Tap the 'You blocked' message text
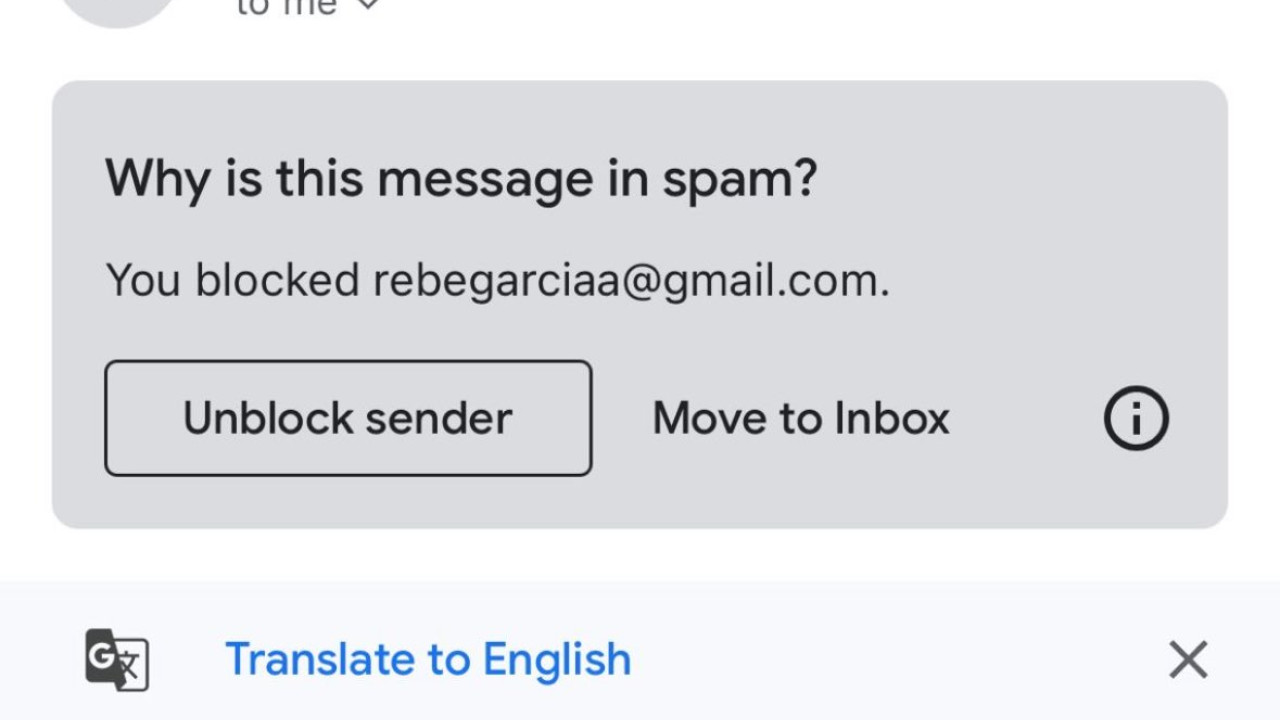 [x=232, y=281]
